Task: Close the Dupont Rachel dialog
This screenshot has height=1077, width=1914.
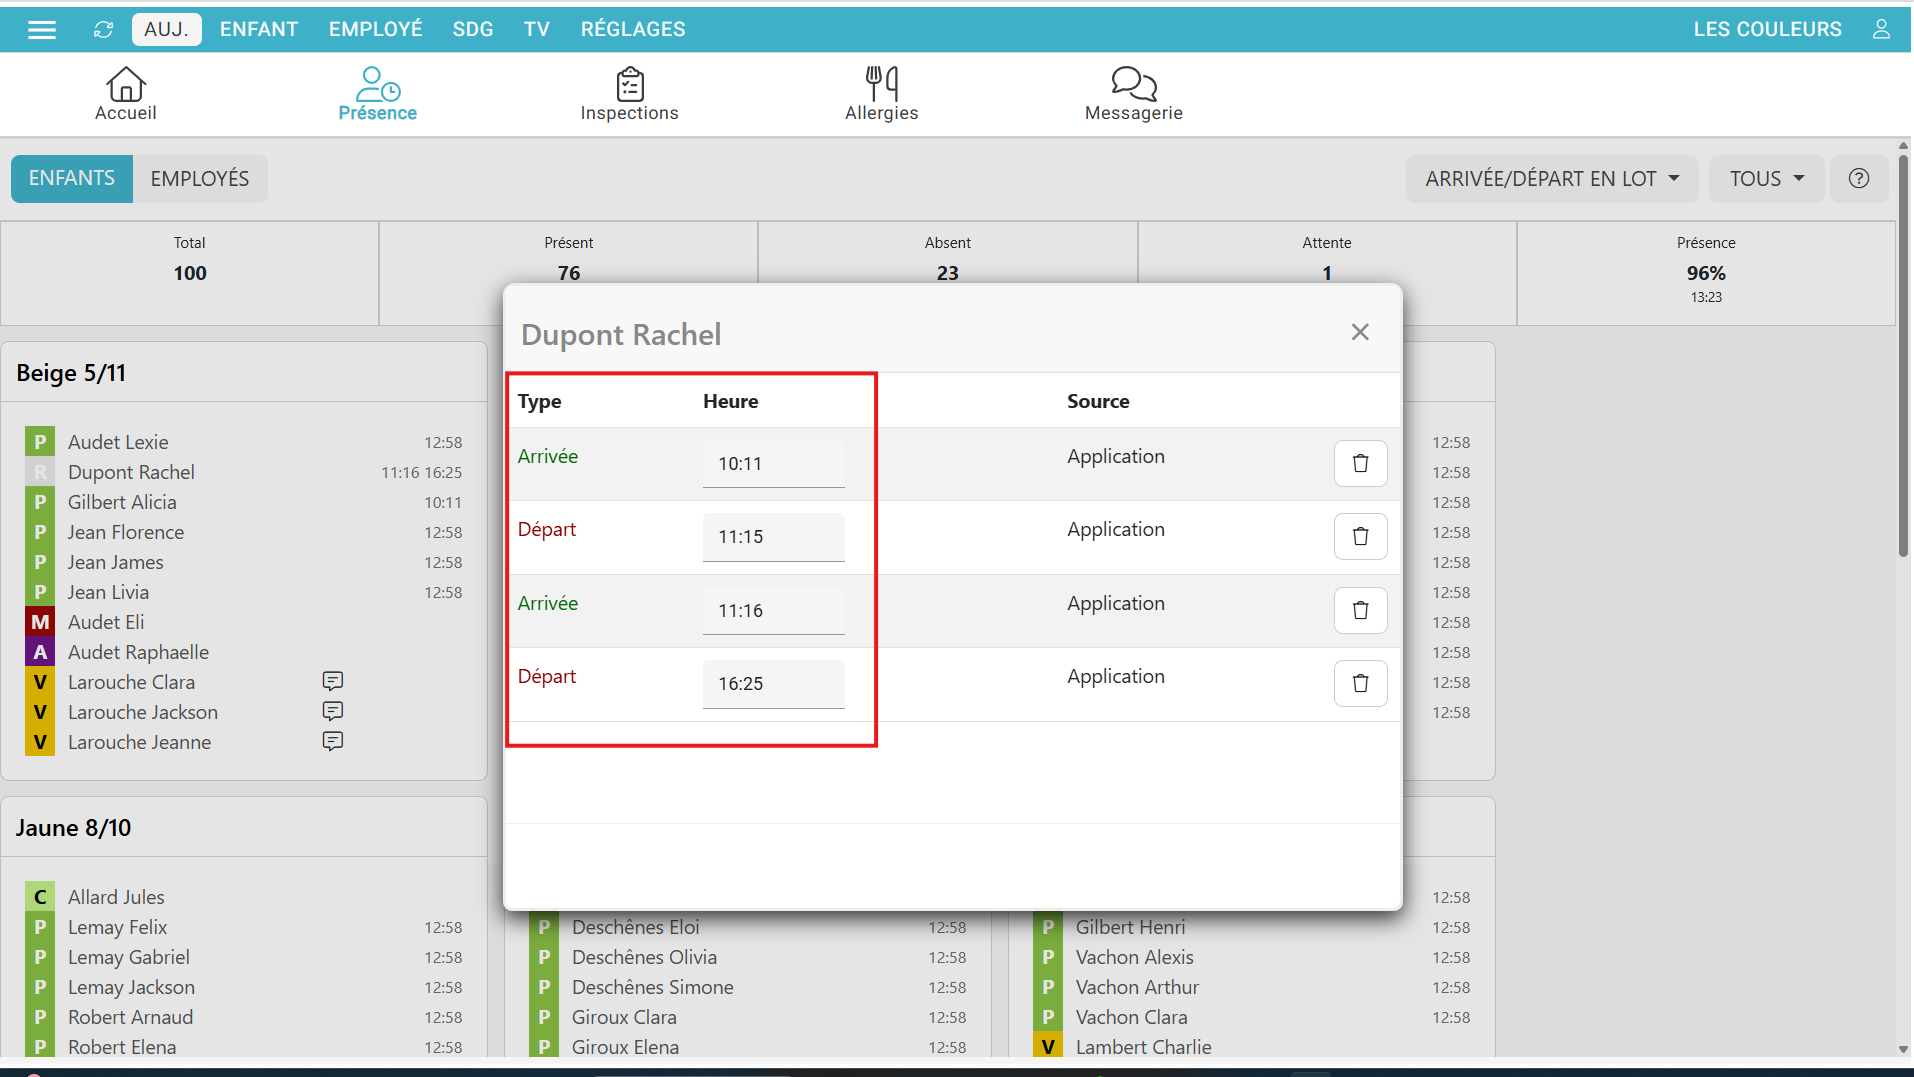Action: tap(1359, 332)
